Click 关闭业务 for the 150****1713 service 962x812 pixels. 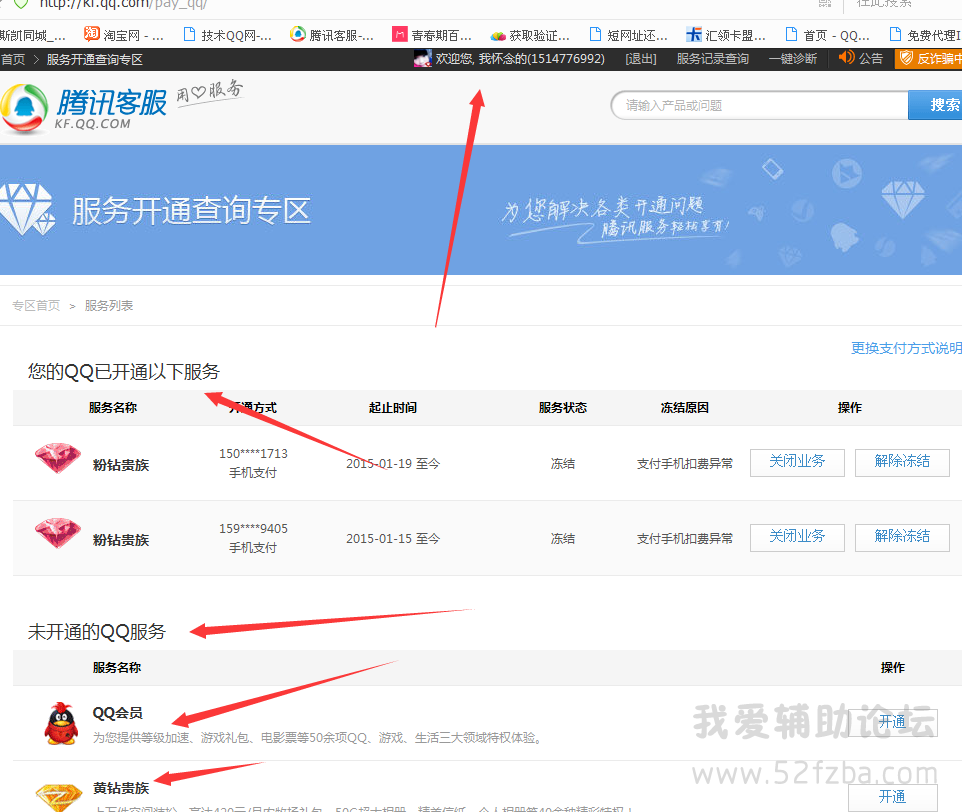(797, 462)
